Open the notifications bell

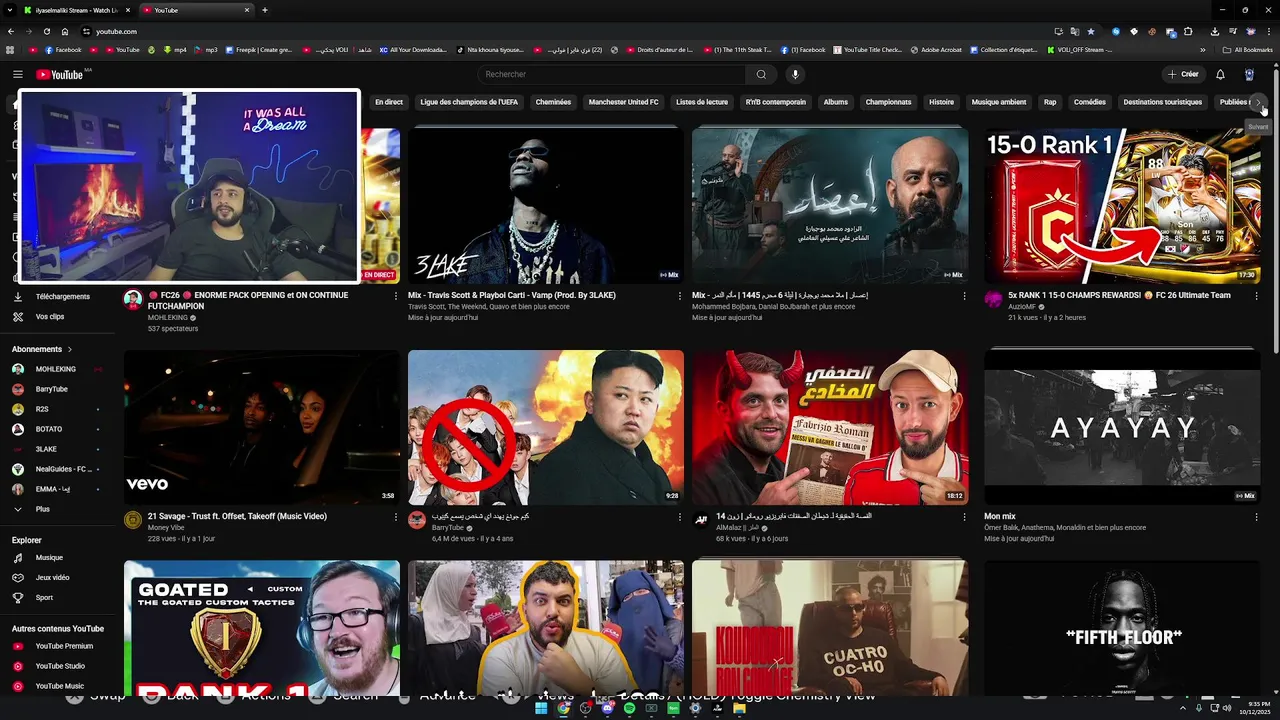click(x=1220, y=74)
